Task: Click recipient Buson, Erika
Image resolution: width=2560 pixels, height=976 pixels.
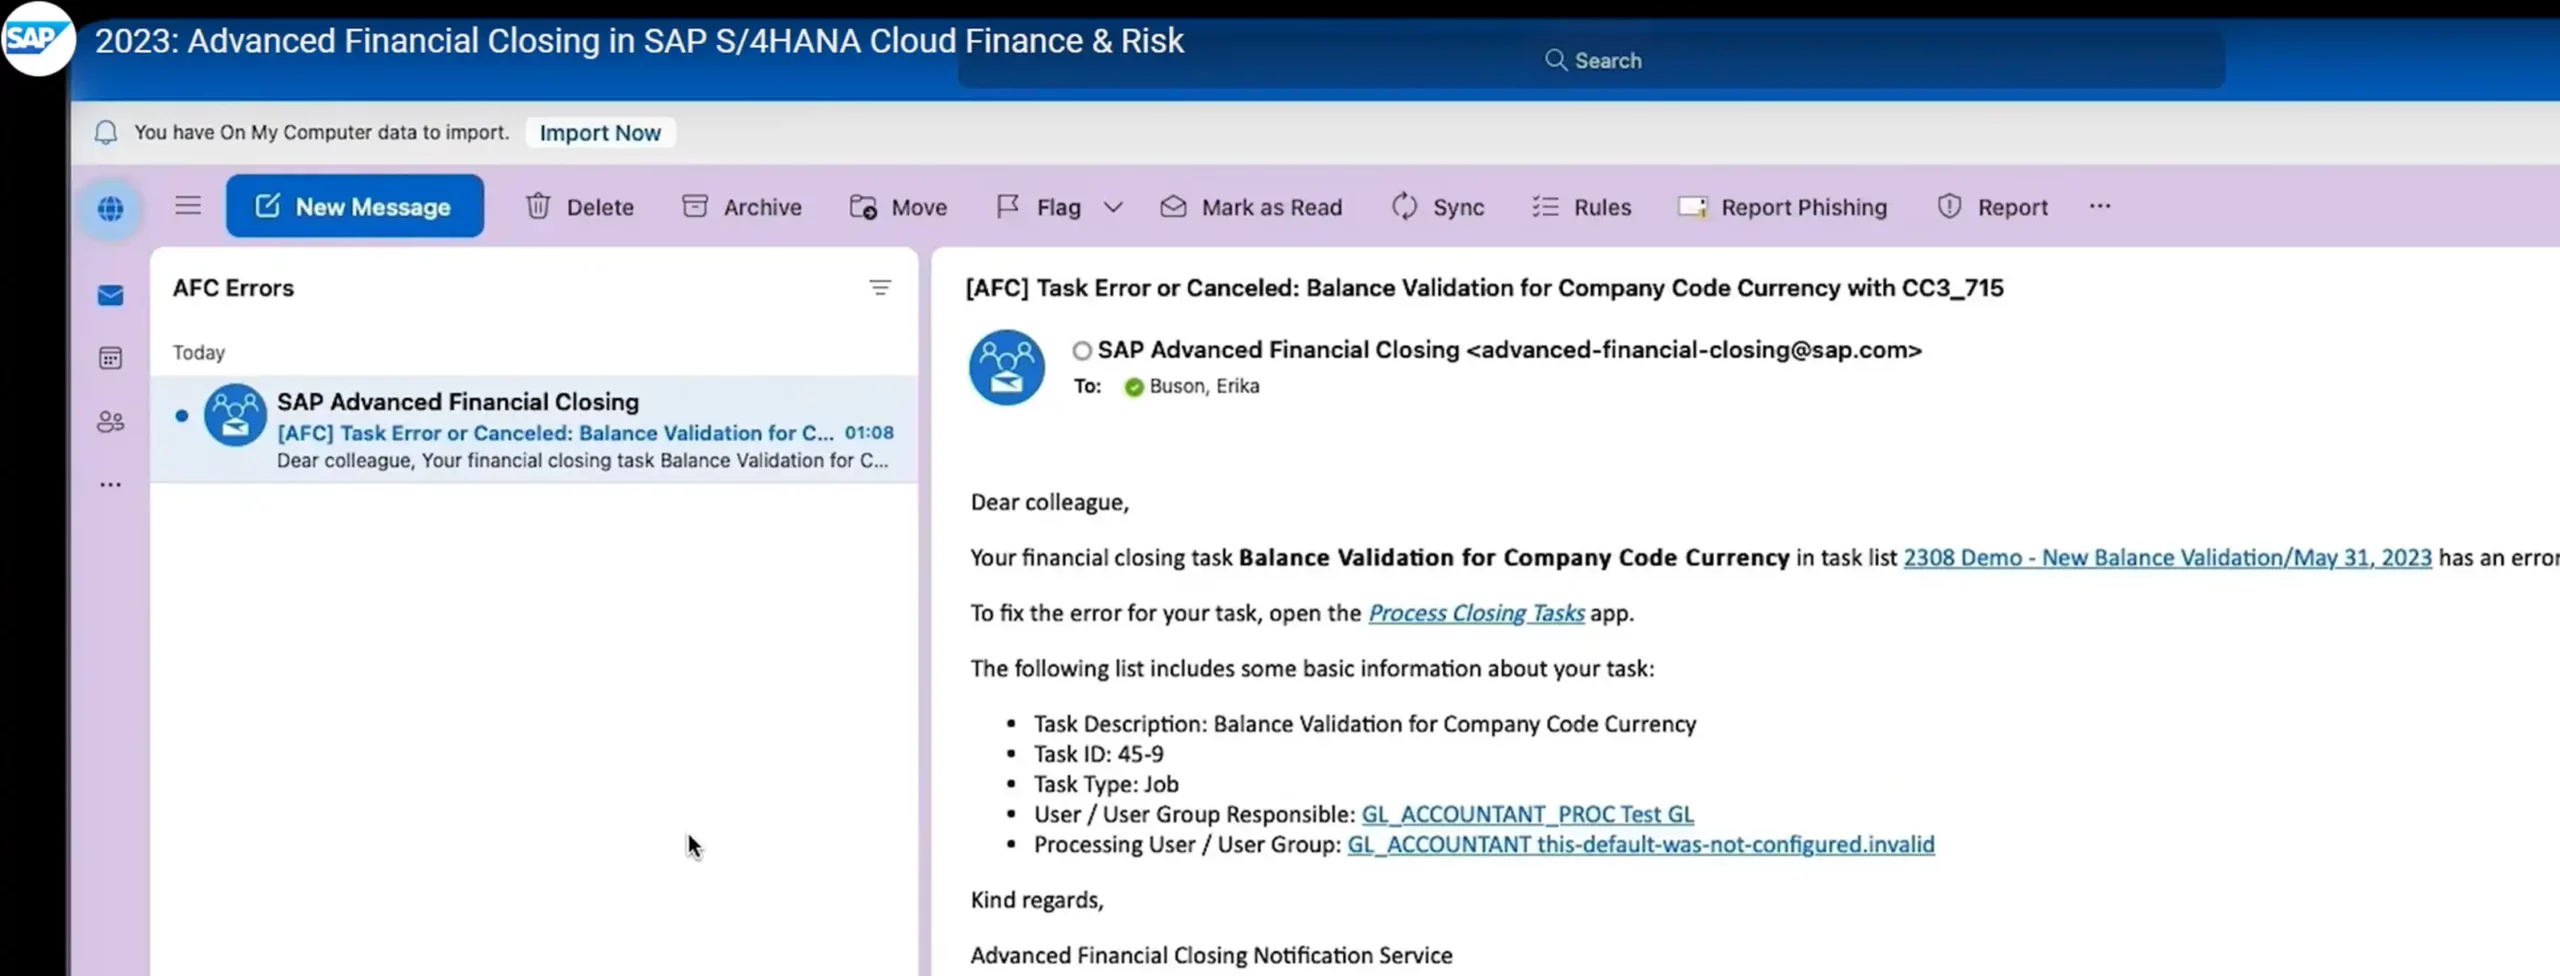Action: [x=1204, y=386]
